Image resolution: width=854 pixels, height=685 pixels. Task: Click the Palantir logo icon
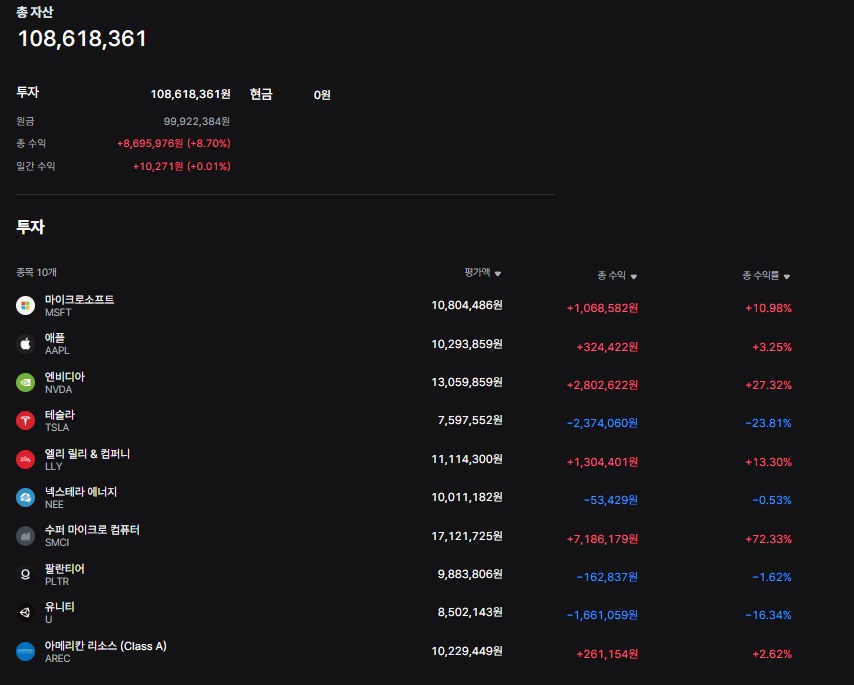click(x=25, y=574)
